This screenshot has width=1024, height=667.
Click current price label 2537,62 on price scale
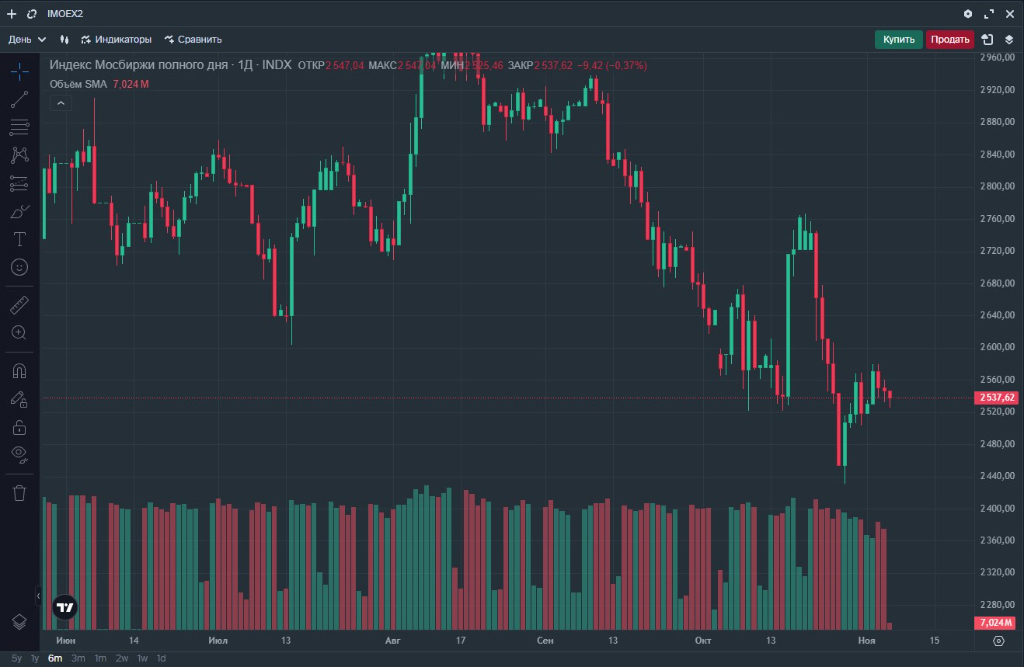[x=996, y=398]
